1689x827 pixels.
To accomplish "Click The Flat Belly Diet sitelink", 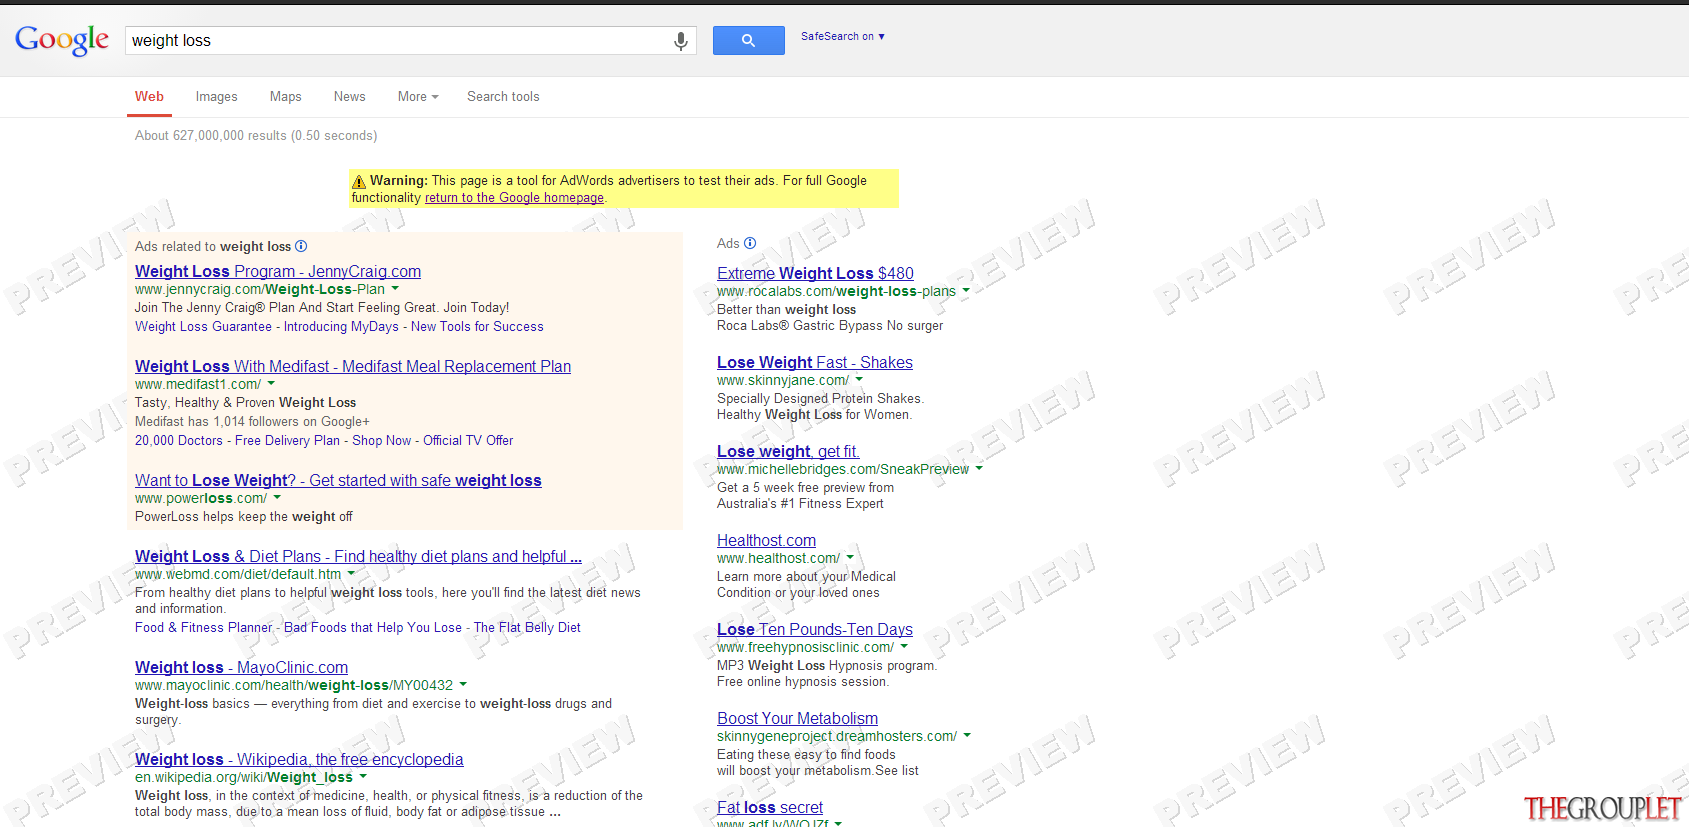I will [527, 628].
